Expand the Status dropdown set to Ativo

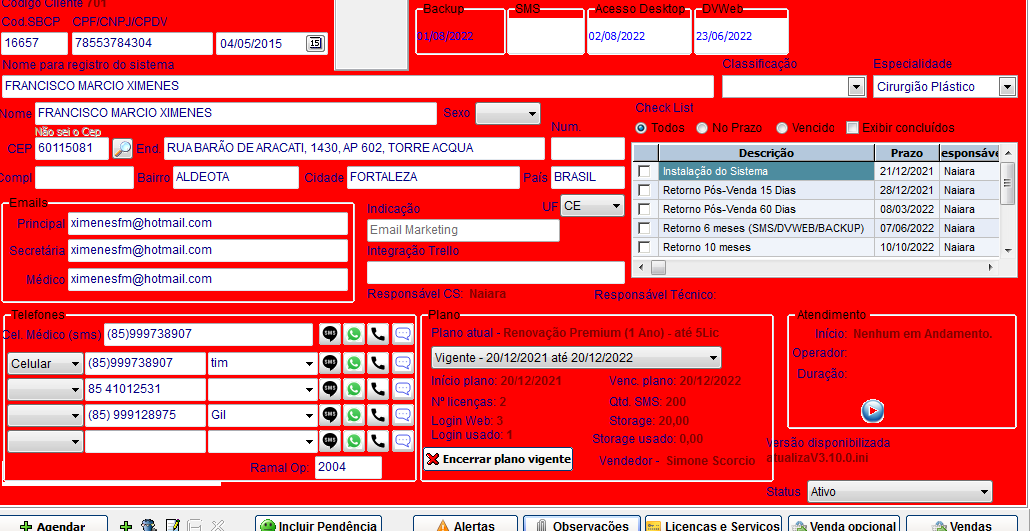tap(984, 492)
